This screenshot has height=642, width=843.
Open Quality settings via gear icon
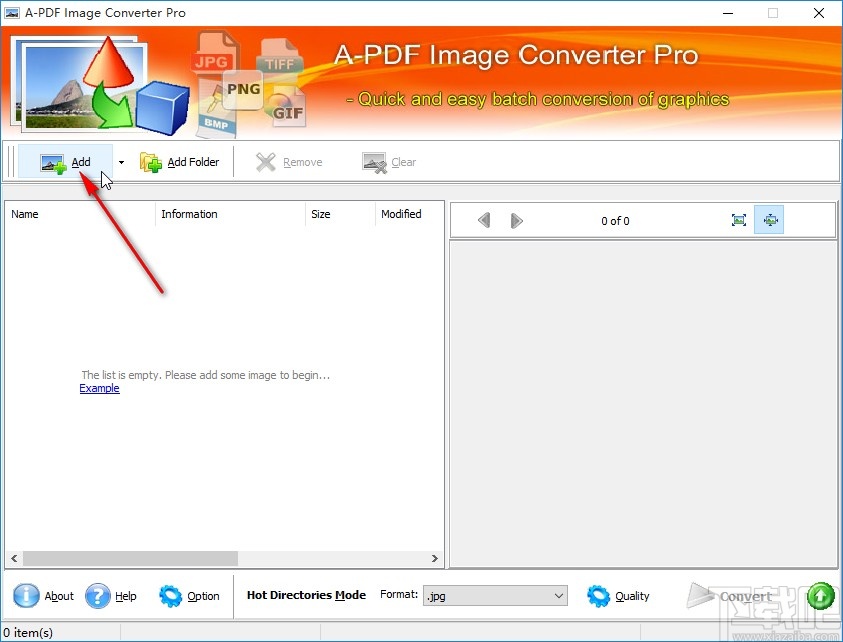tap(598, 596)
